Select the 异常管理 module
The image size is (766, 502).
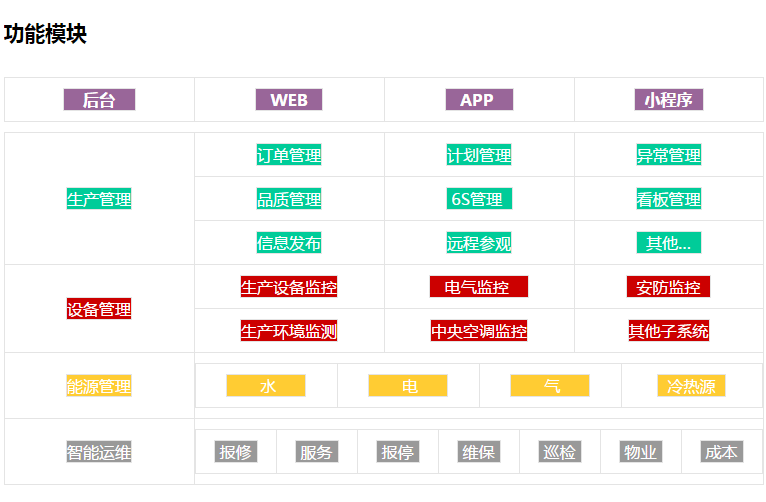669,155
